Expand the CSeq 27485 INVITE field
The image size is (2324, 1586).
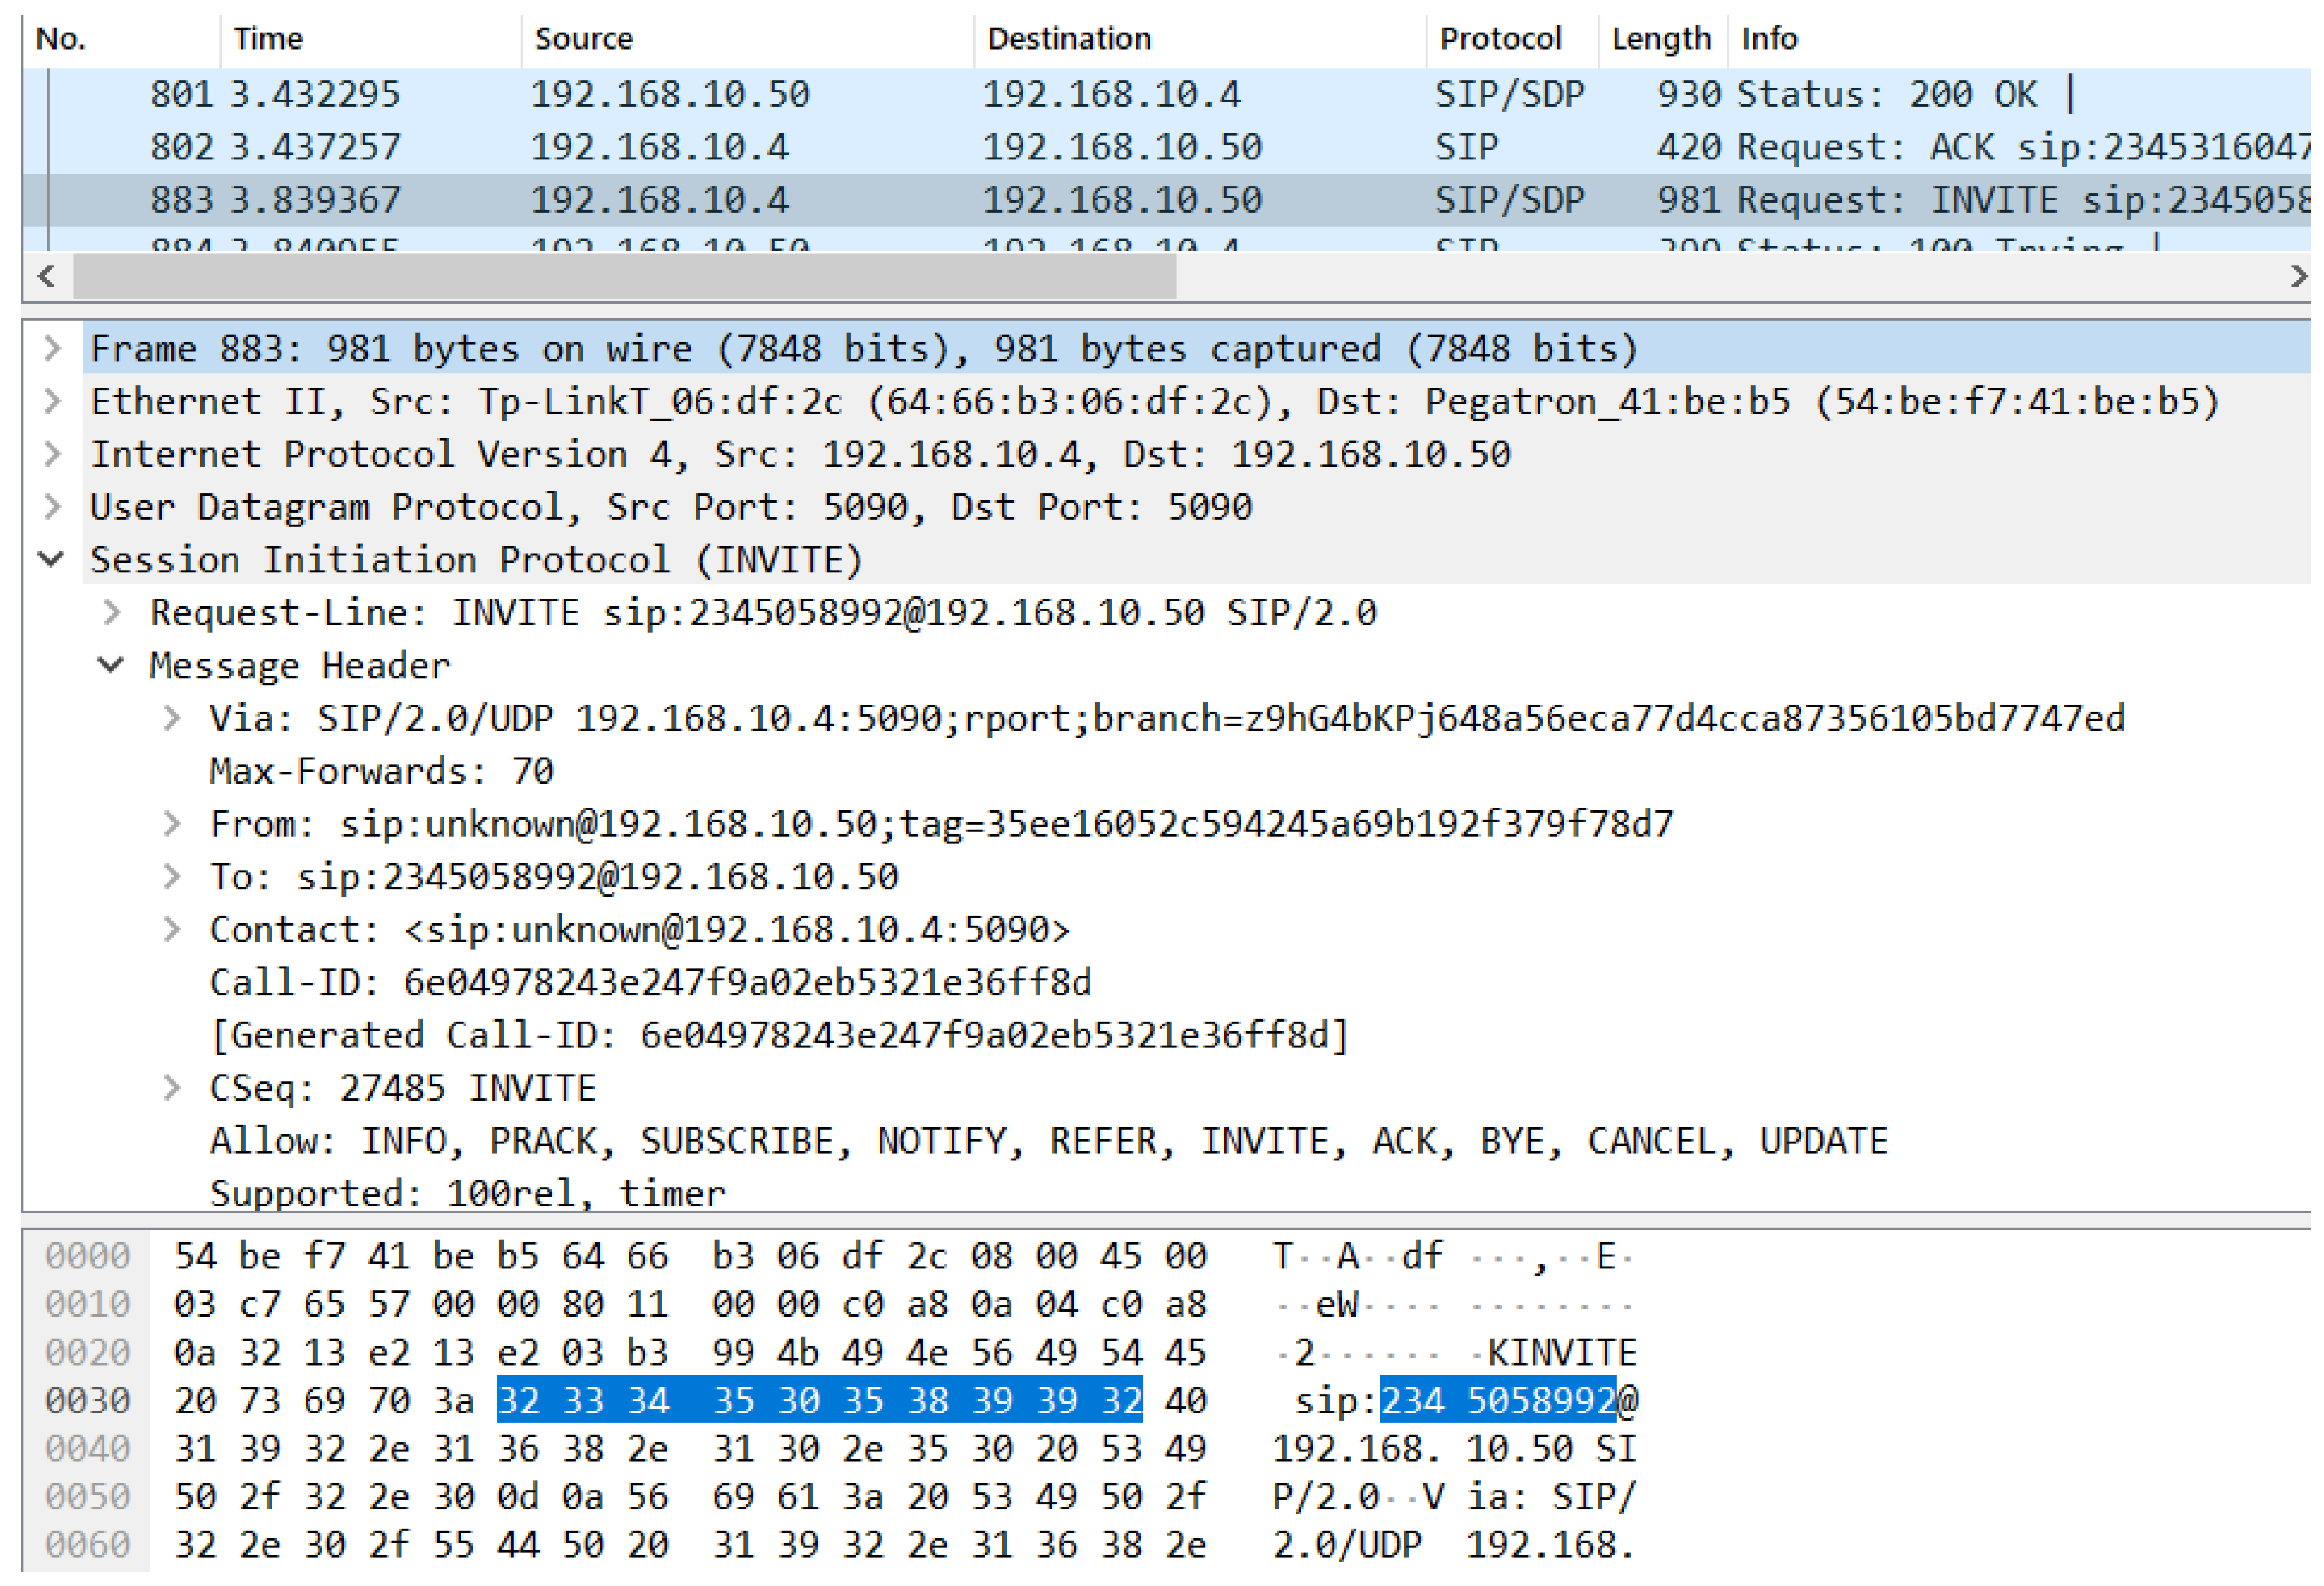click(172, 1089)
